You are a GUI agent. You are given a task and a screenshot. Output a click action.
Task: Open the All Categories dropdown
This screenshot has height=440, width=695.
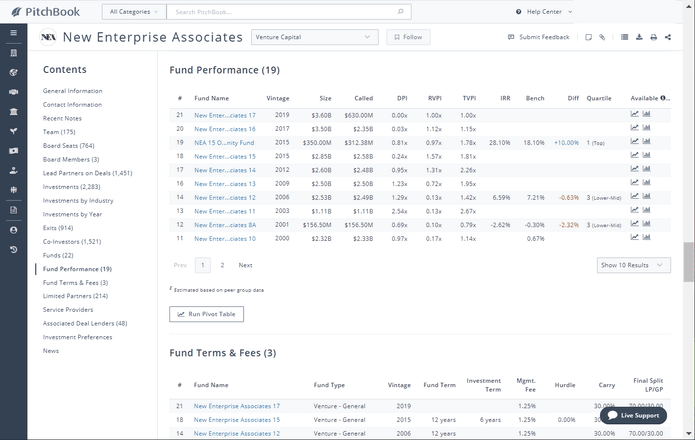click(x=132, y=12)
